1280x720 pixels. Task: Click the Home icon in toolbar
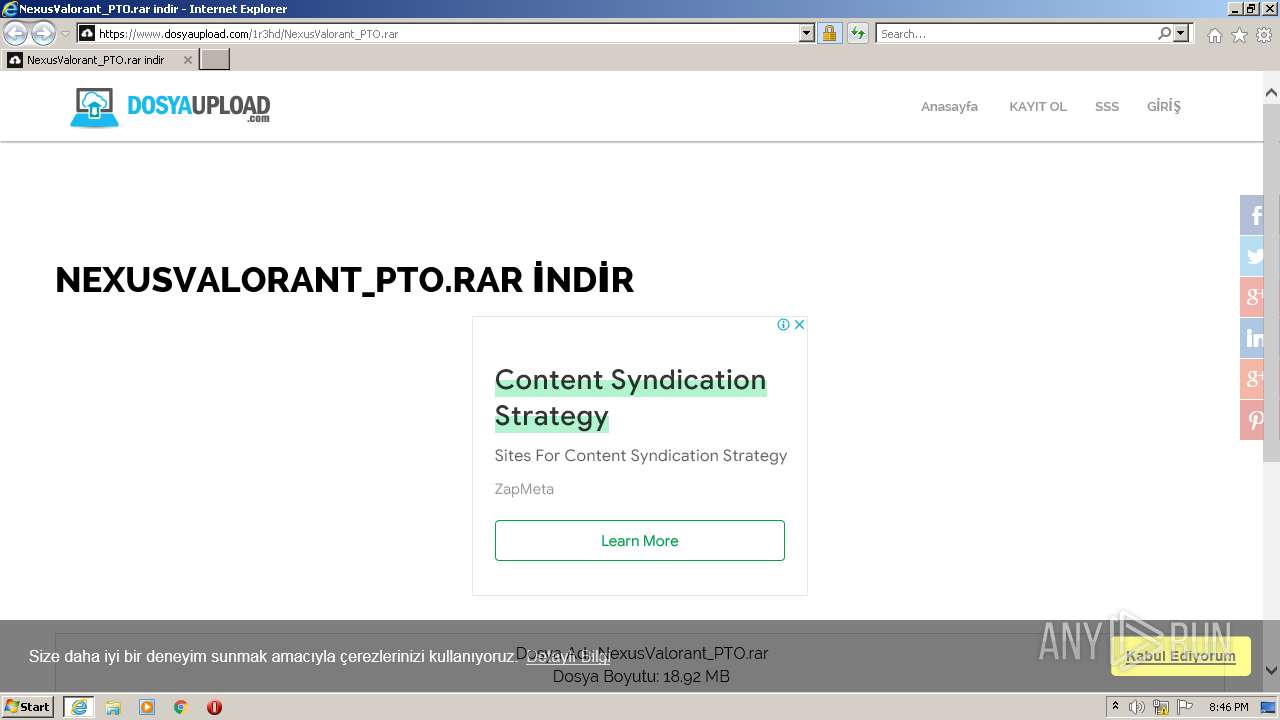click(x=1214, y=35)
